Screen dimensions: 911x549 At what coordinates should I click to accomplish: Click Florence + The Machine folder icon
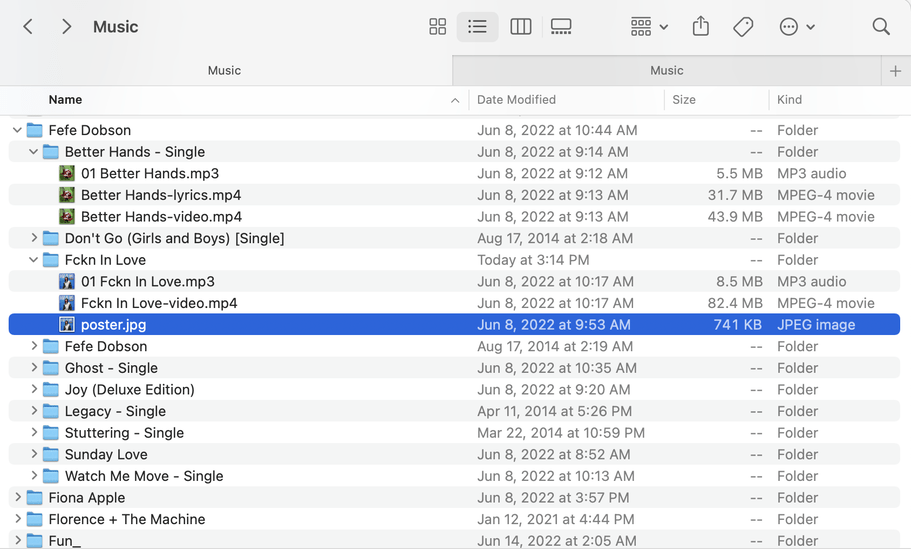click(x=34, y=519)
